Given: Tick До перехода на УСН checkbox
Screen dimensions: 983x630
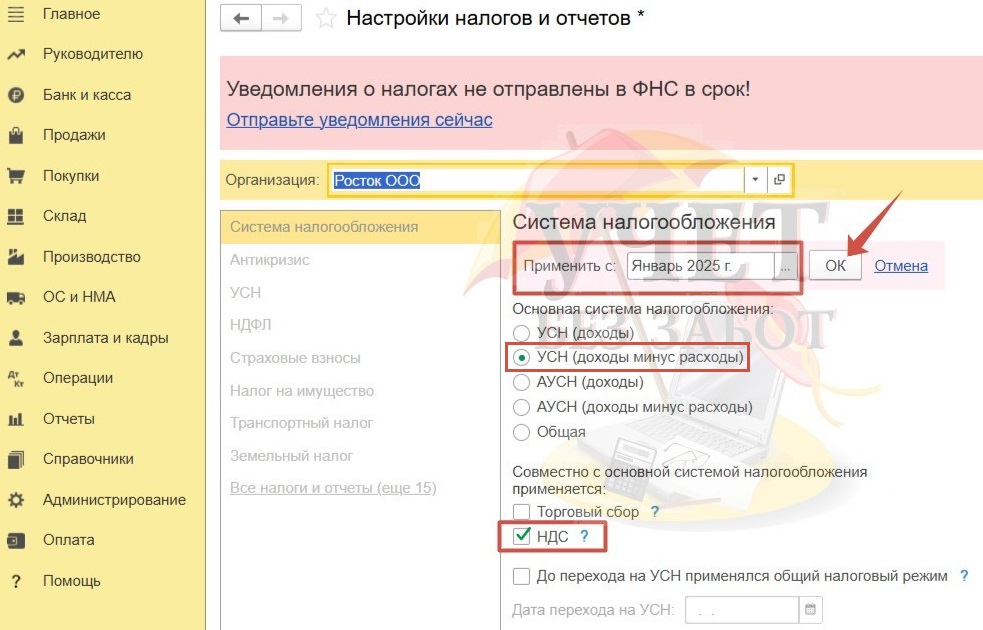Looking at the screenshot, I should click(521, 576).
